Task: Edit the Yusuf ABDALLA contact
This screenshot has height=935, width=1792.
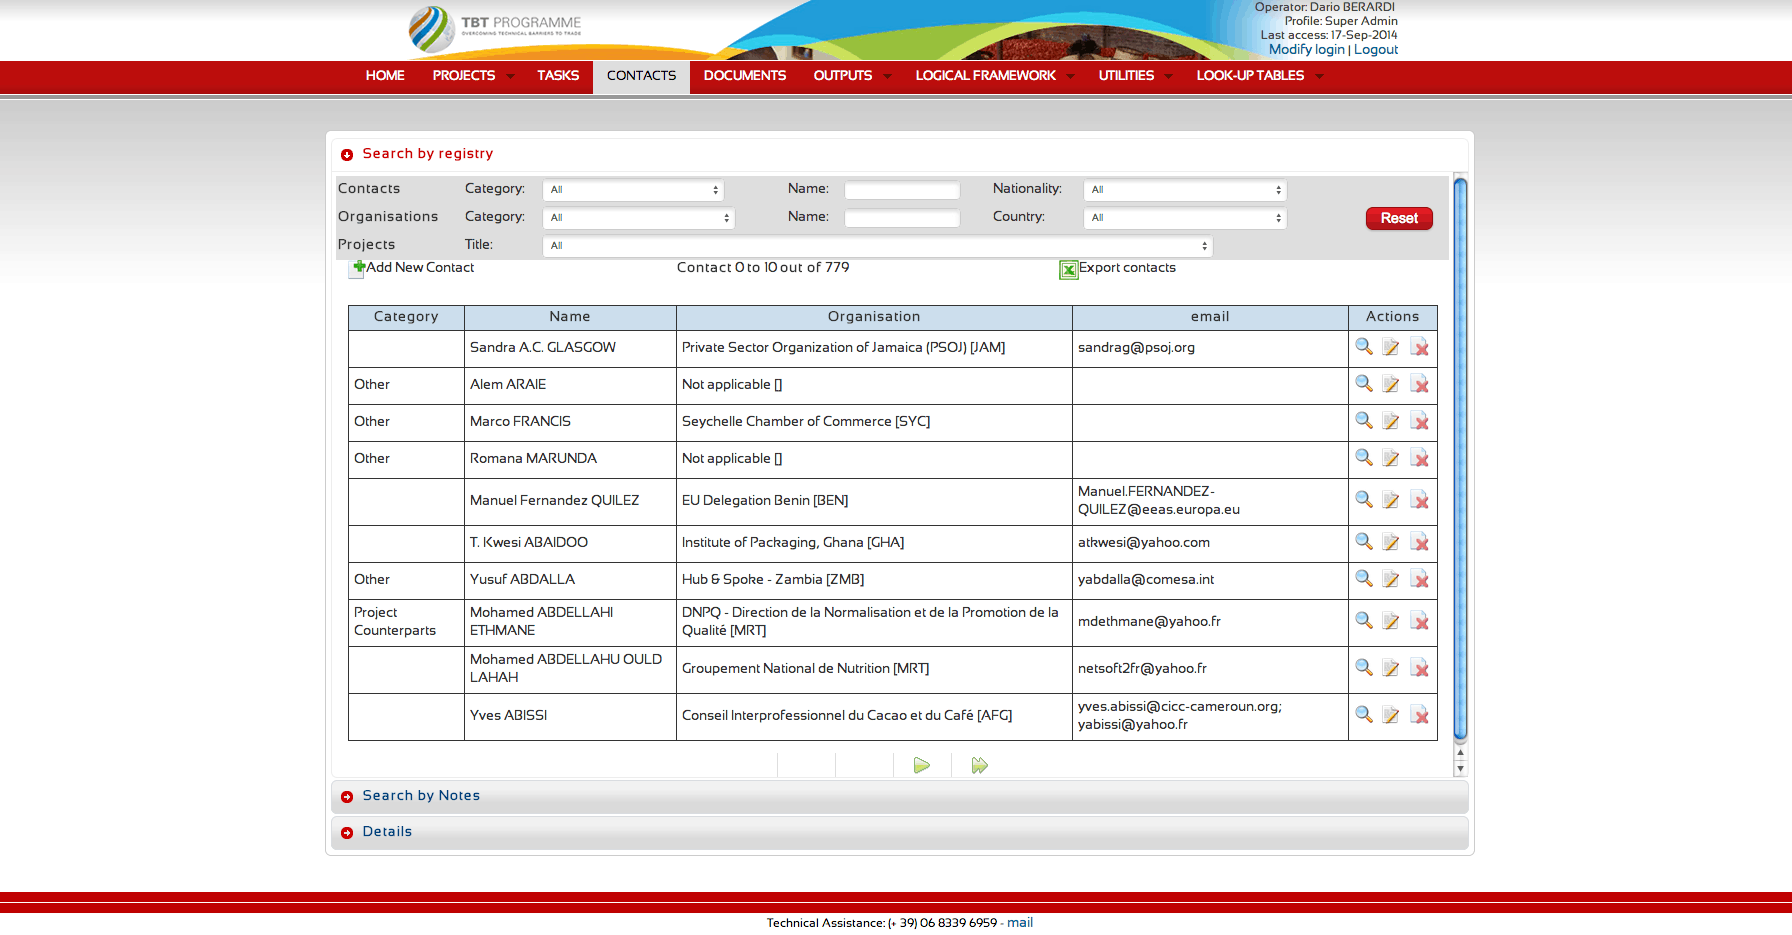Action: tap(1391, 579)
